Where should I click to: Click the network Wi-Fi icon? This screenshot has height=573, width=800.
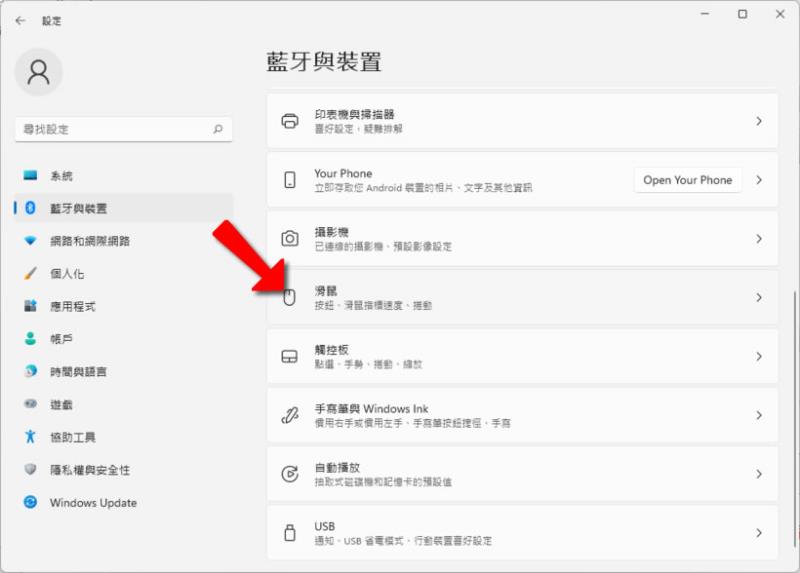click(x=30, y=240)
